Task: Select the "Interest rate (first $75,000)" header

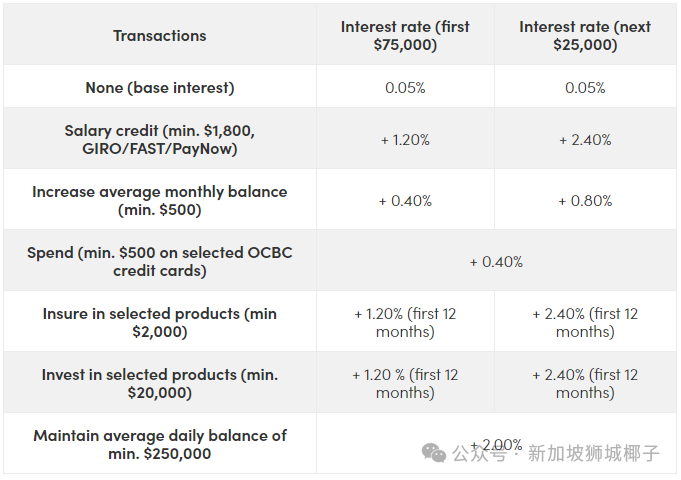Action: [x=405, y=36]
